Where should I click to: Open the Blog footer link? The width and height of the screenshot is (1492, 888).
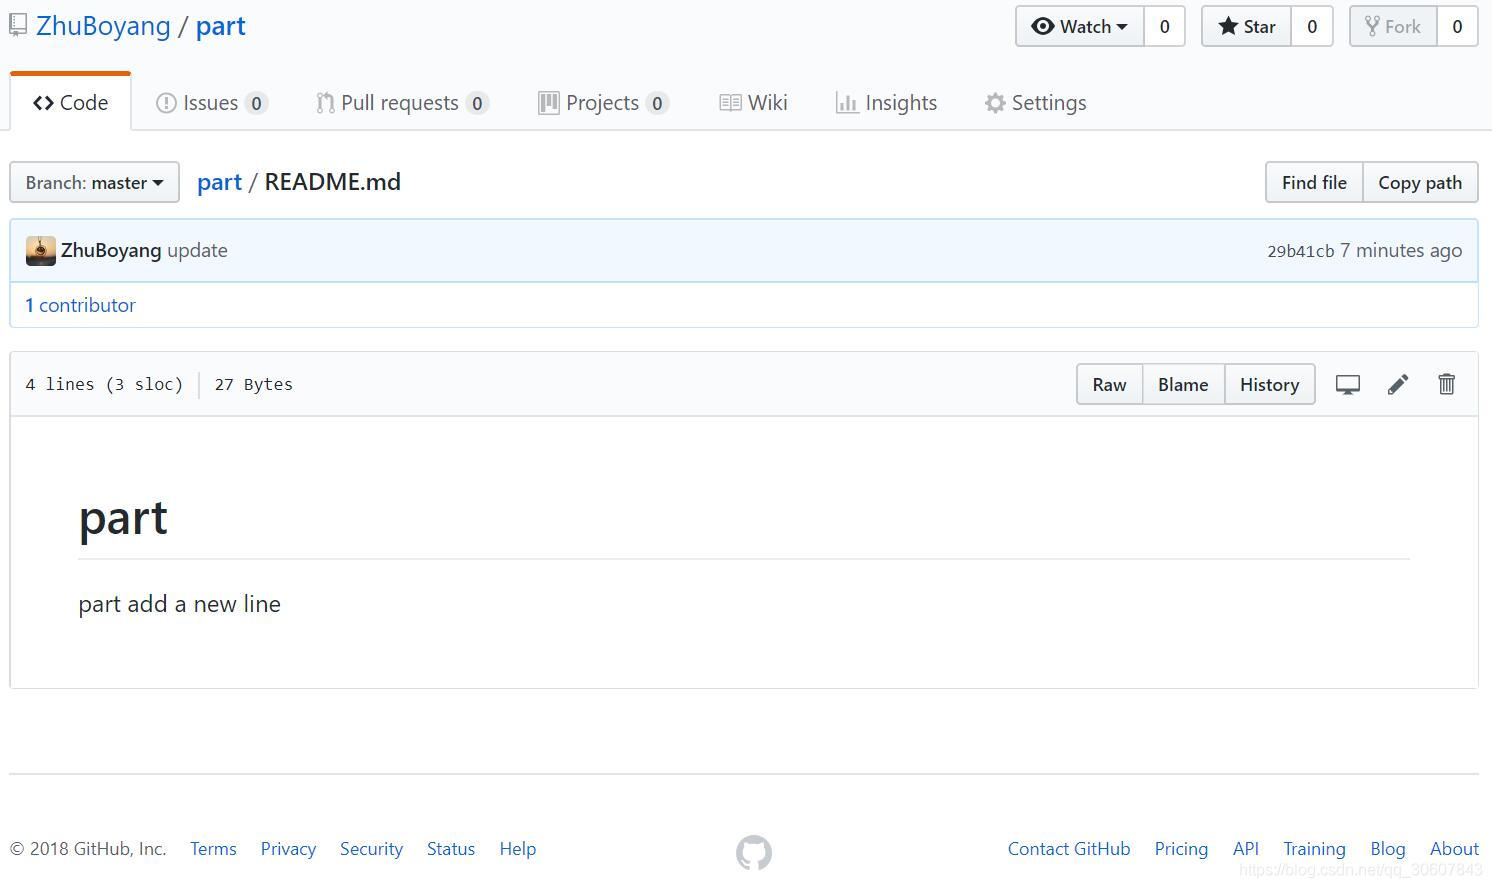click(x=1388, y=849)
